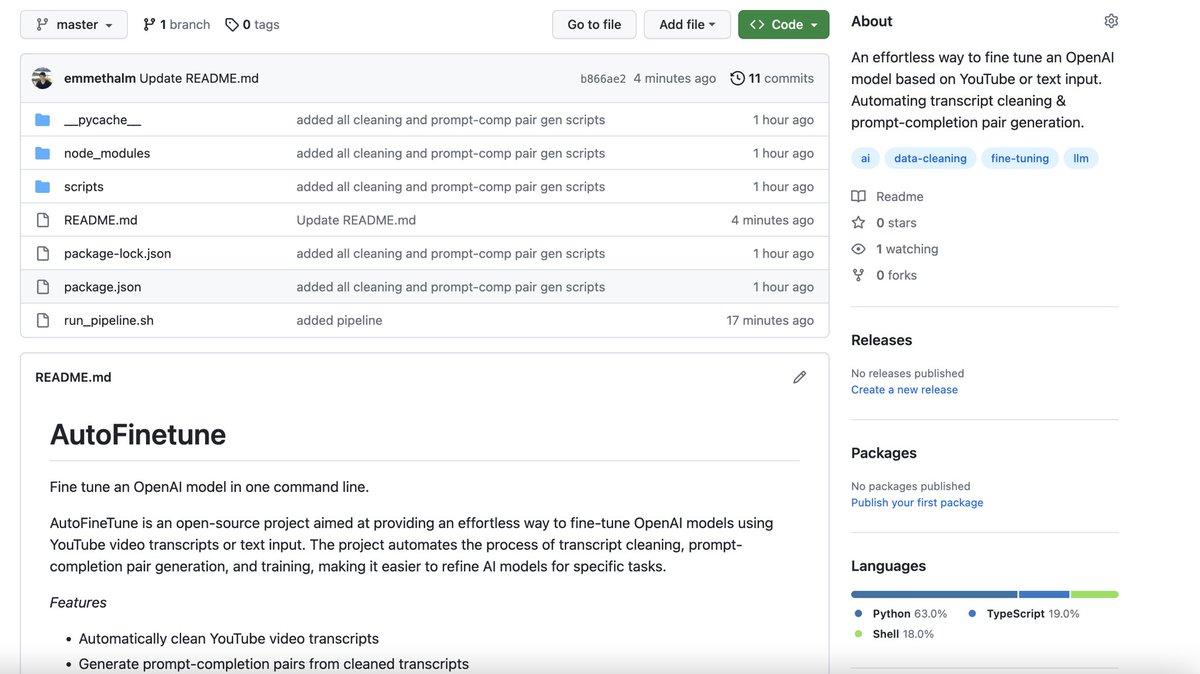The width and height of the screenshot is (1200, 674).
Task: Click the '4 minutes ago' timestamp in README.md row
Action: 772,220
